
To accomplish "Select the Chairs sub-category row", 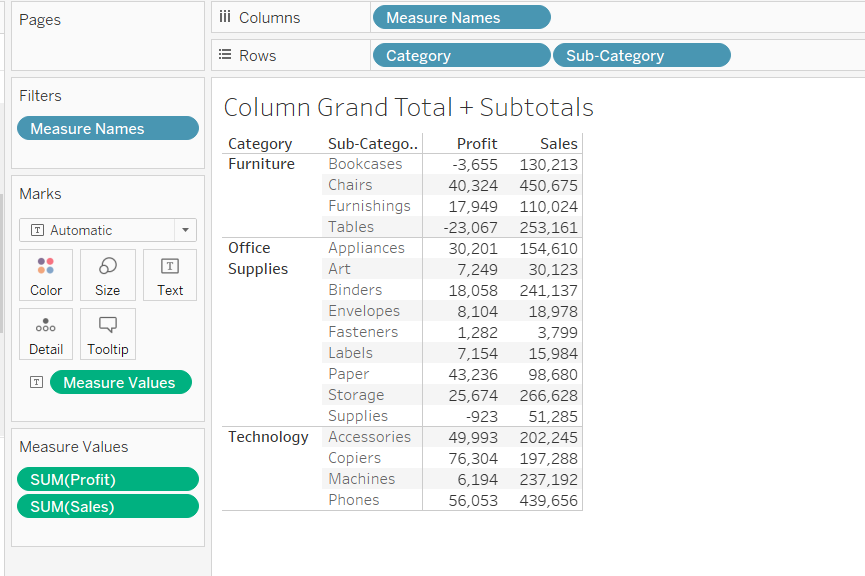I will 350,185.
